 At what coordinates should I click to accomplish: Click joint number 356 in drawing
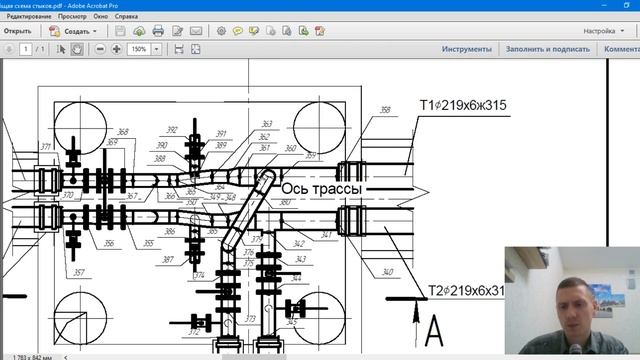[x=109, y=243]
